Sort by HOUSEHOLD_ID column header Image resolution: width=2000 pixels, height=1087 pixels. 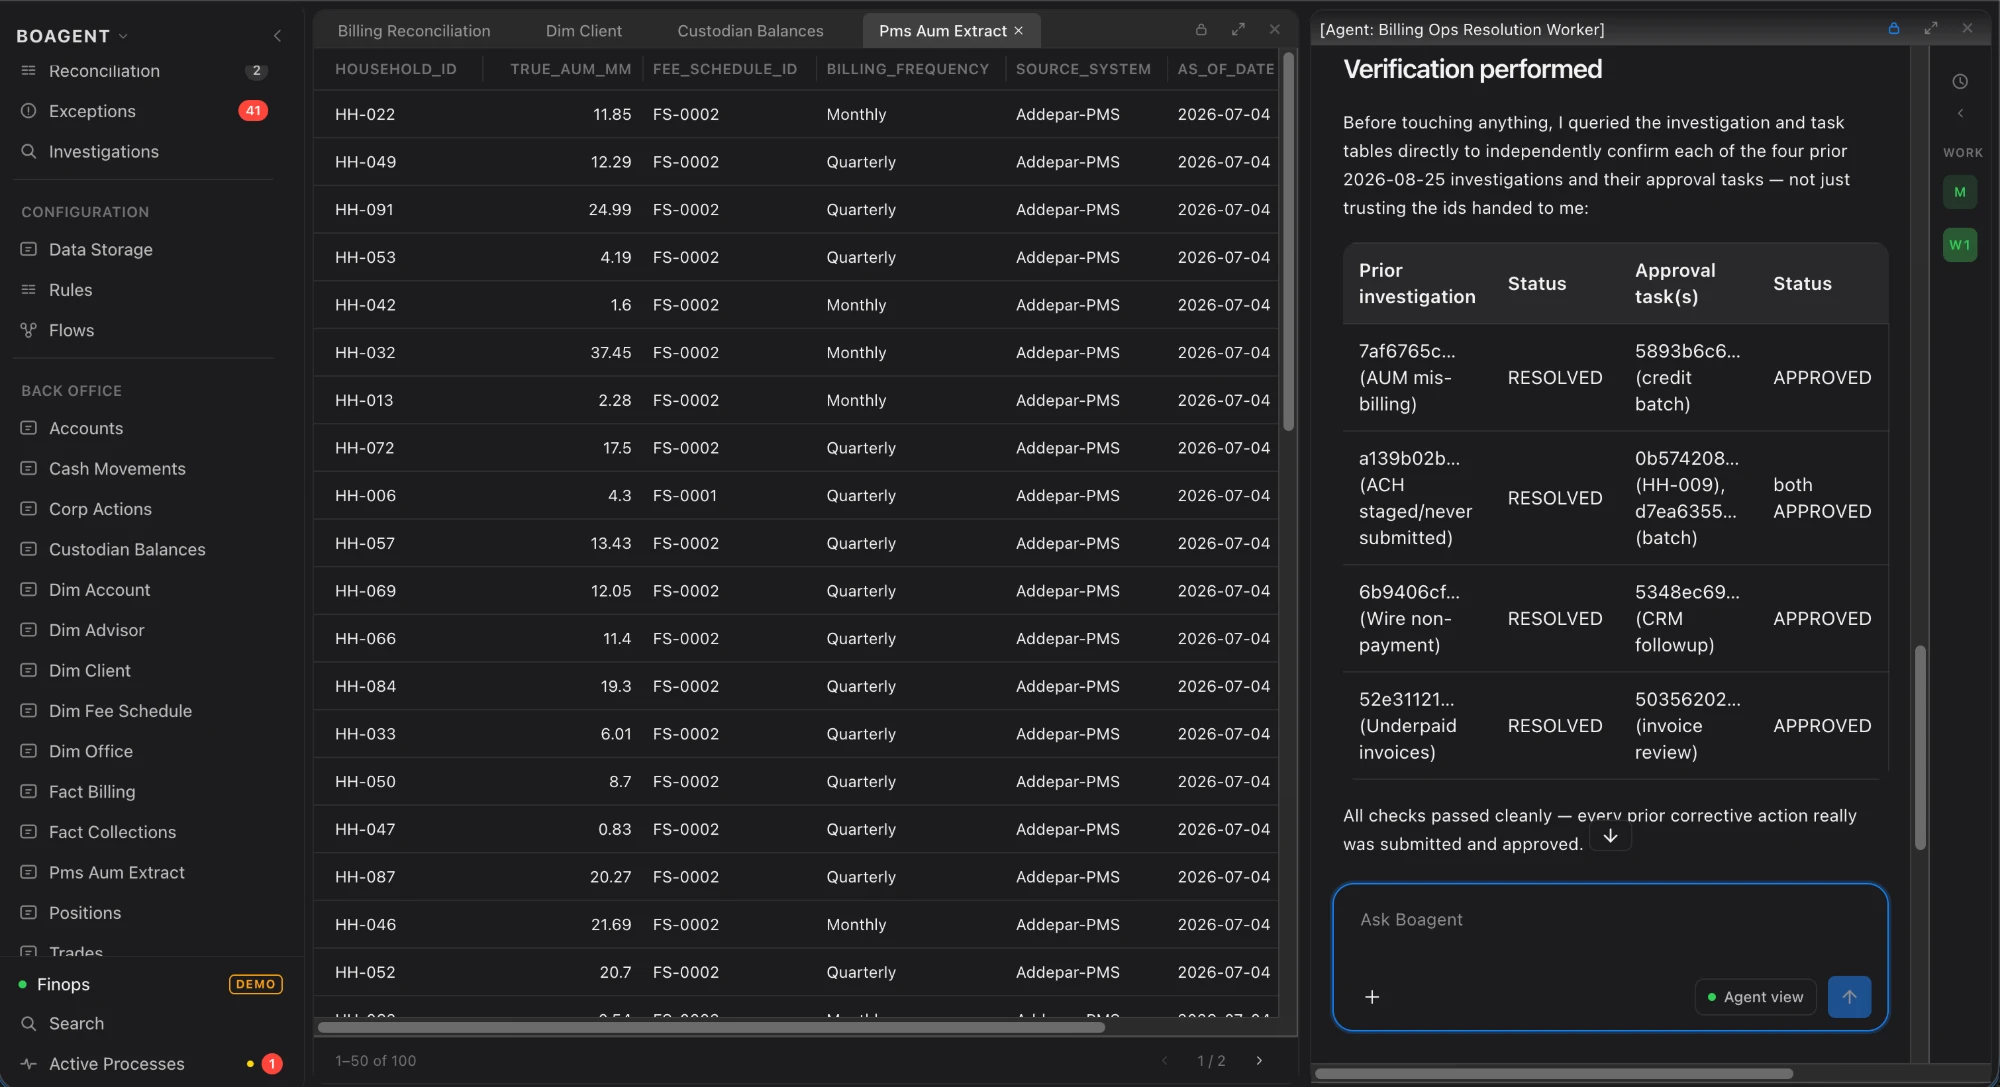click(x=396, y=69)
